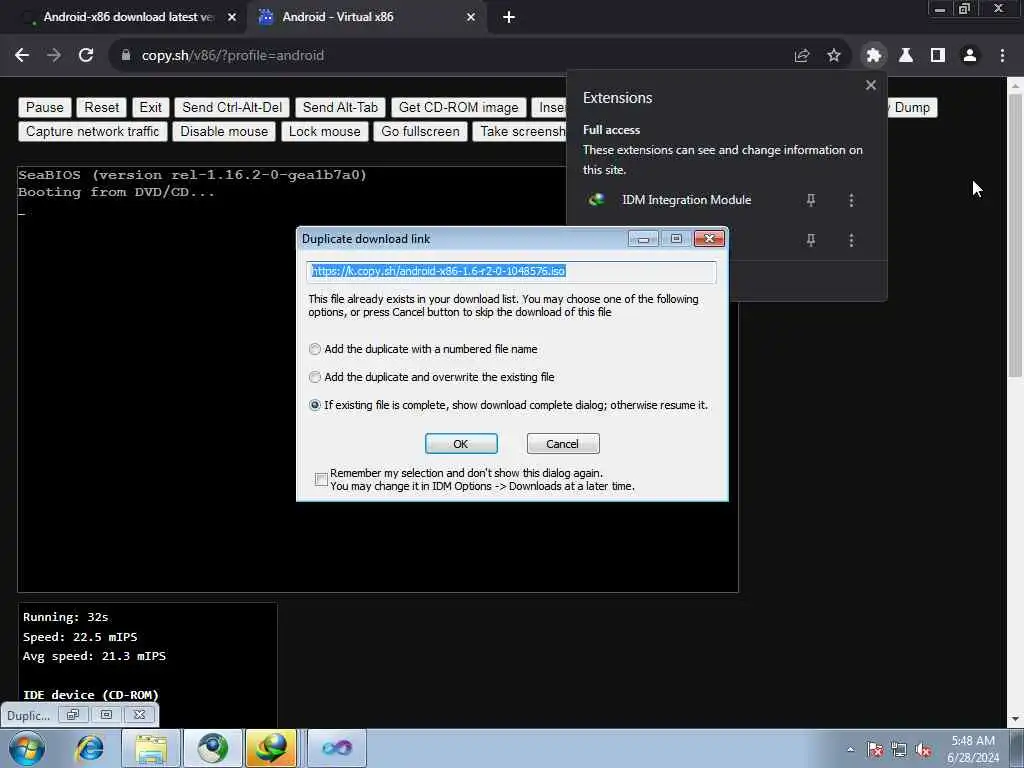This screenshot has width=1024, height=768.
Task: Click the Pause emulator button
Action: coord(44,107)
